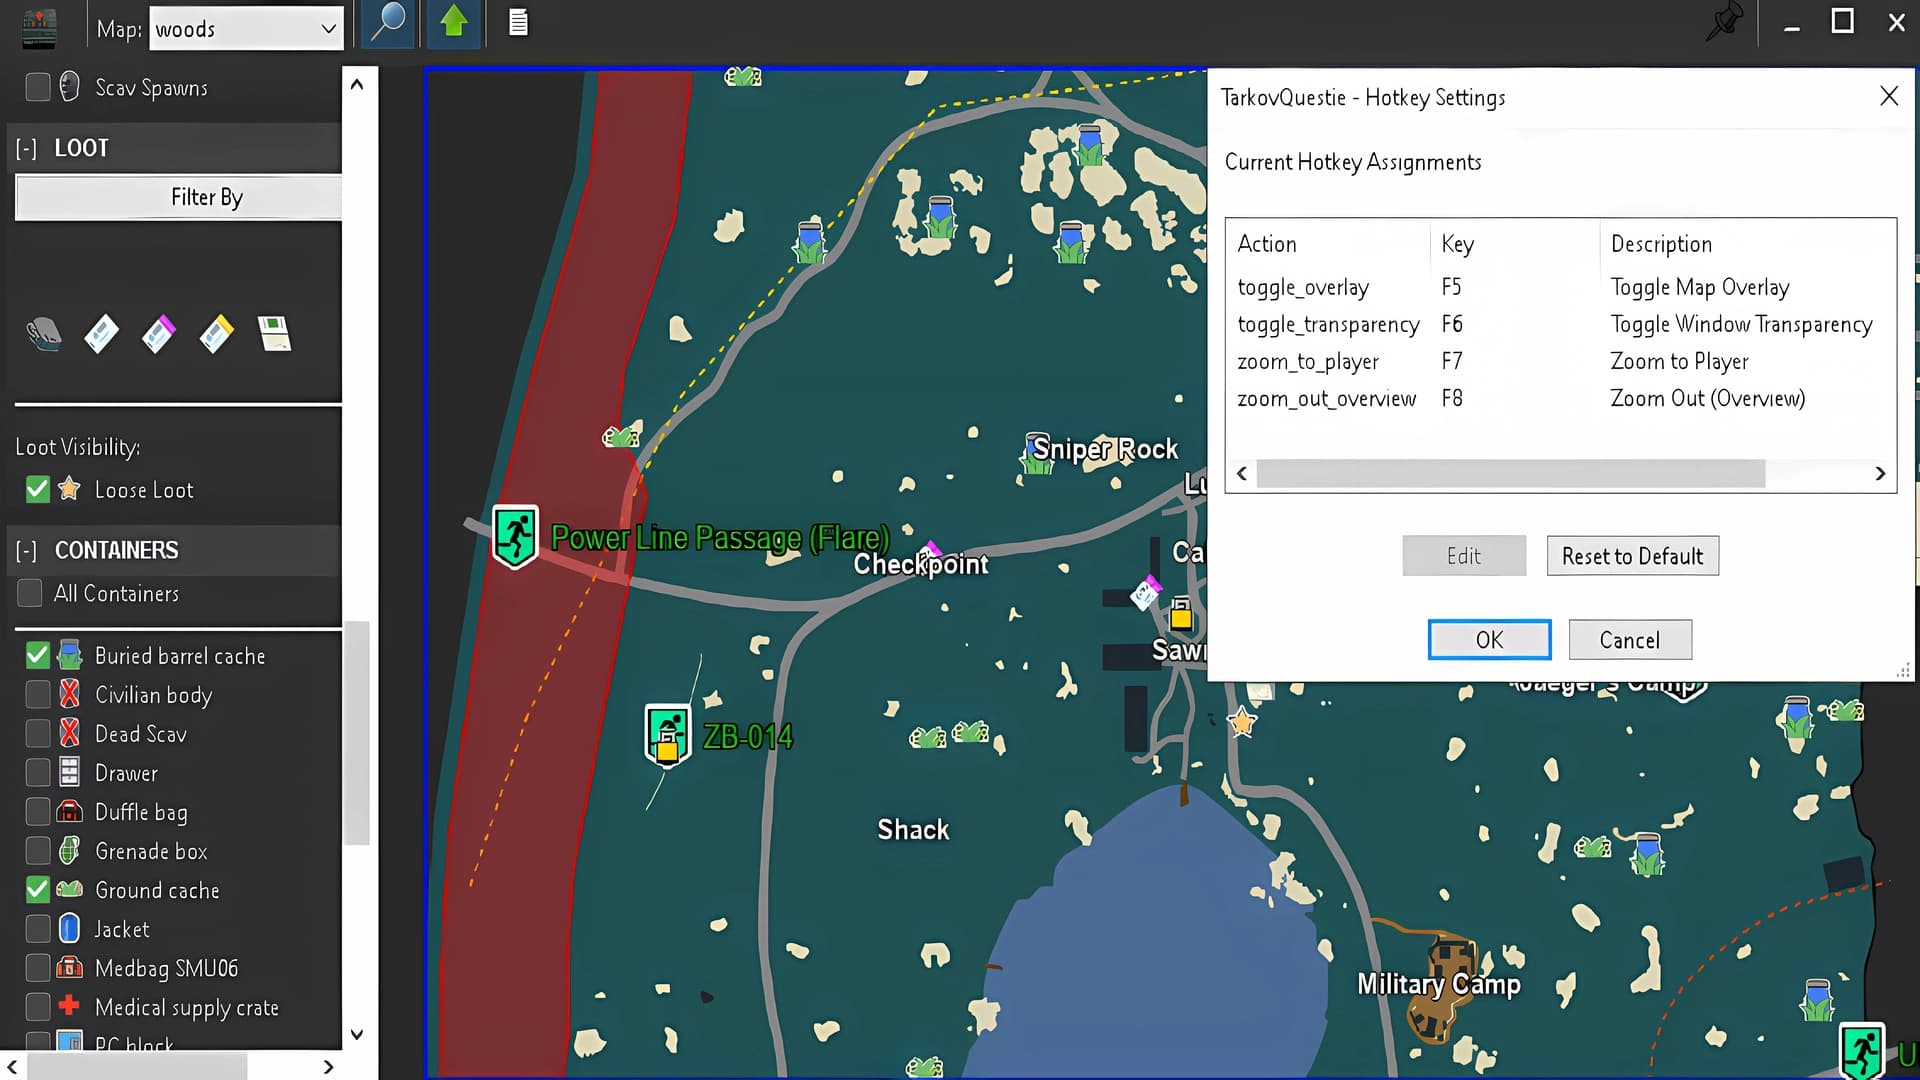Enable the Grenade box checkbox
This screenshot has height=1080, width=1920.
(x=38, y=851)
